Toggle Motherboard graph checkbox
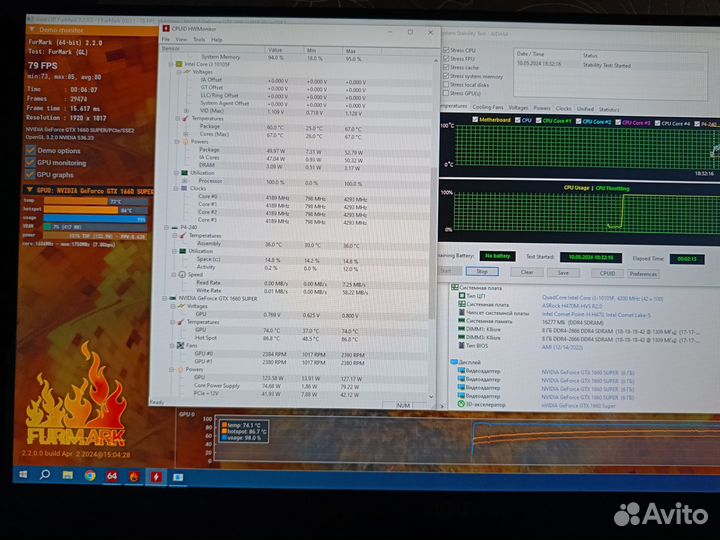 pyautogui.click(x=475, y=119)
